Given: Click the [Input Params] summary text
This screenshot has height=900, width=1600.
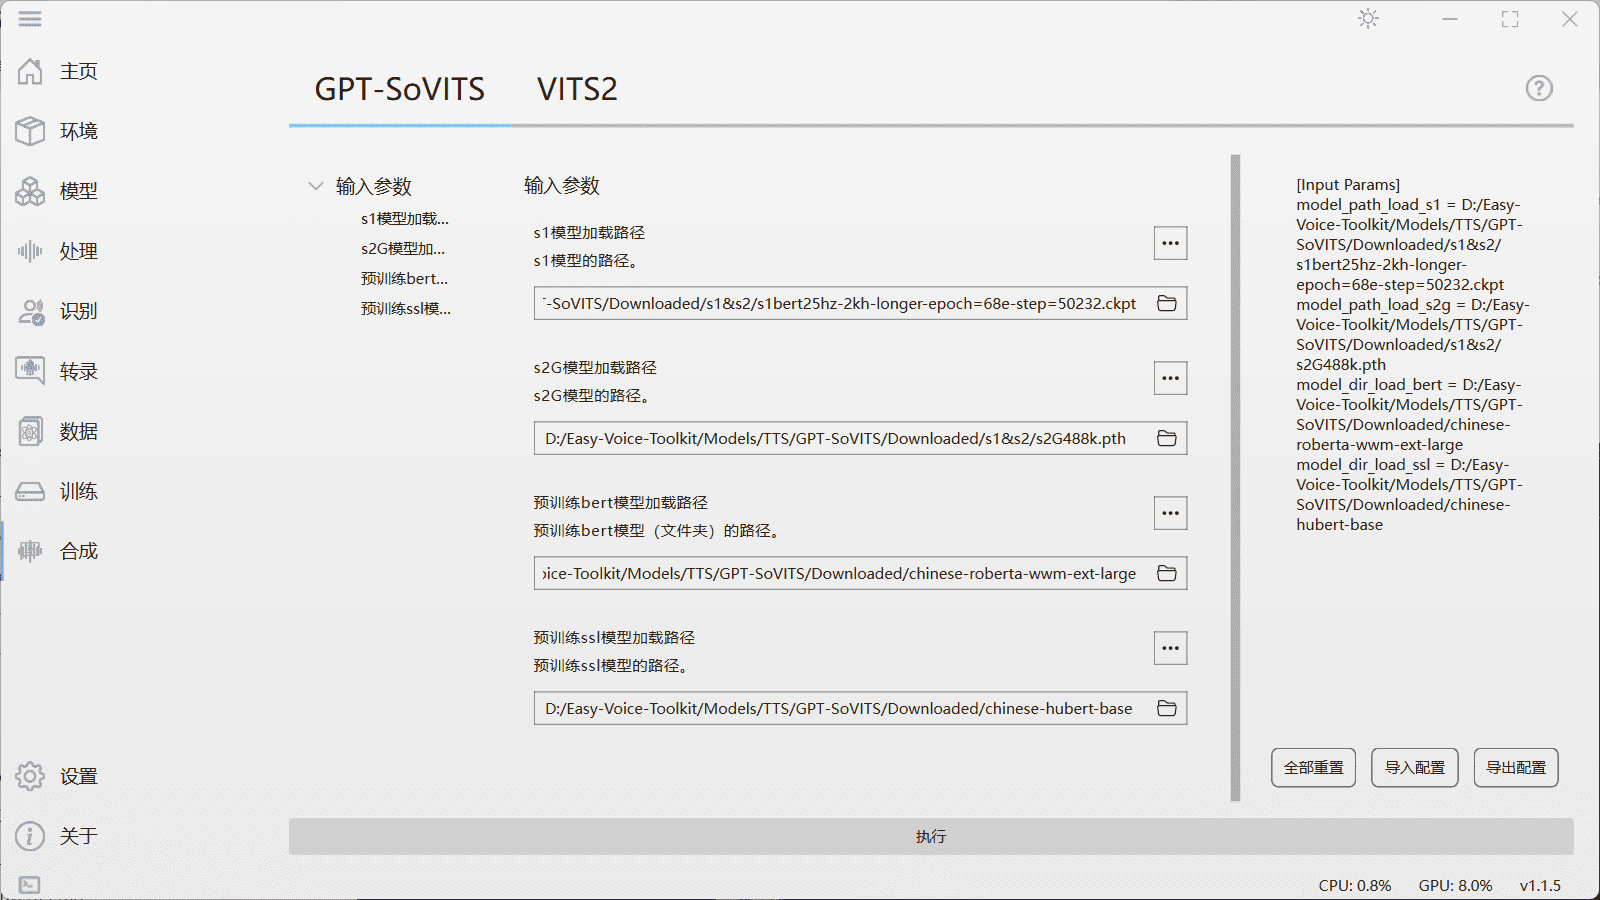Looking at the screenshot, I should click(1348, 185).
